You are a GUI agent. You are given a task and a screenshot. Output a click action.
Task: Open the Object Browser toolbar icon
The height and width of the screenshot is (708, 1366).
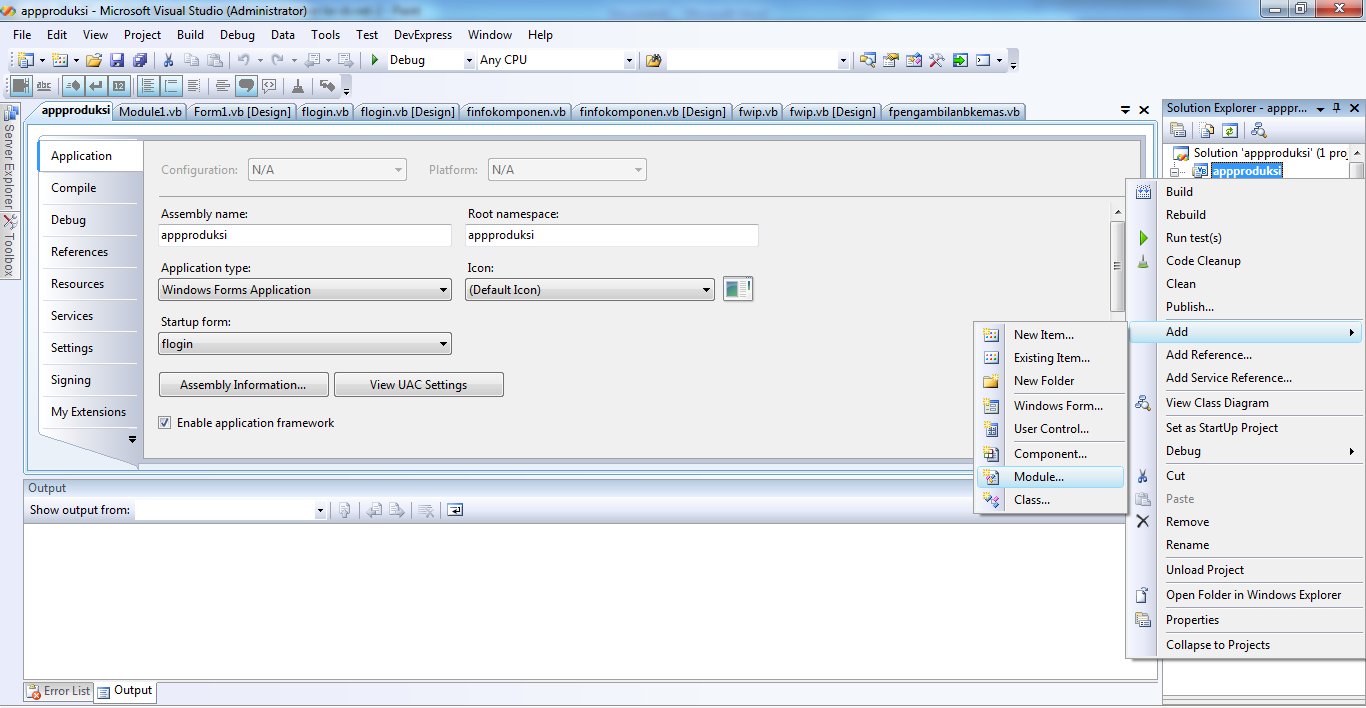click(x=914, y=60)
